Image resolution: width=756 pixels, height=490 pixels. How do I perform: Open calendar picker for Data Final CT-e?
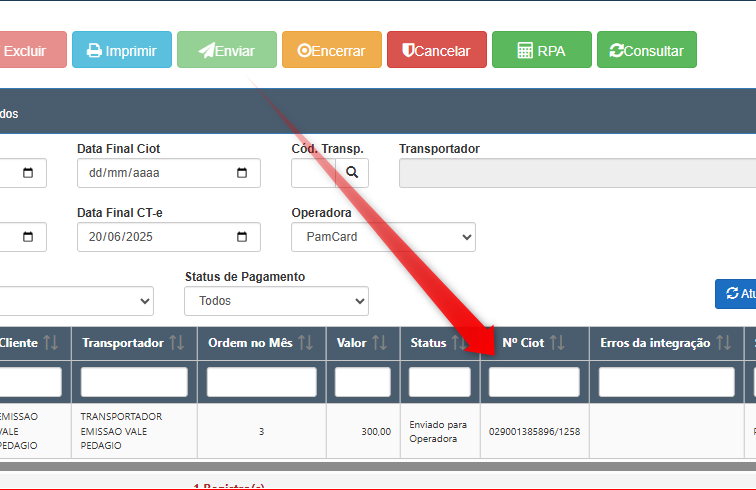tap(242, 237)
